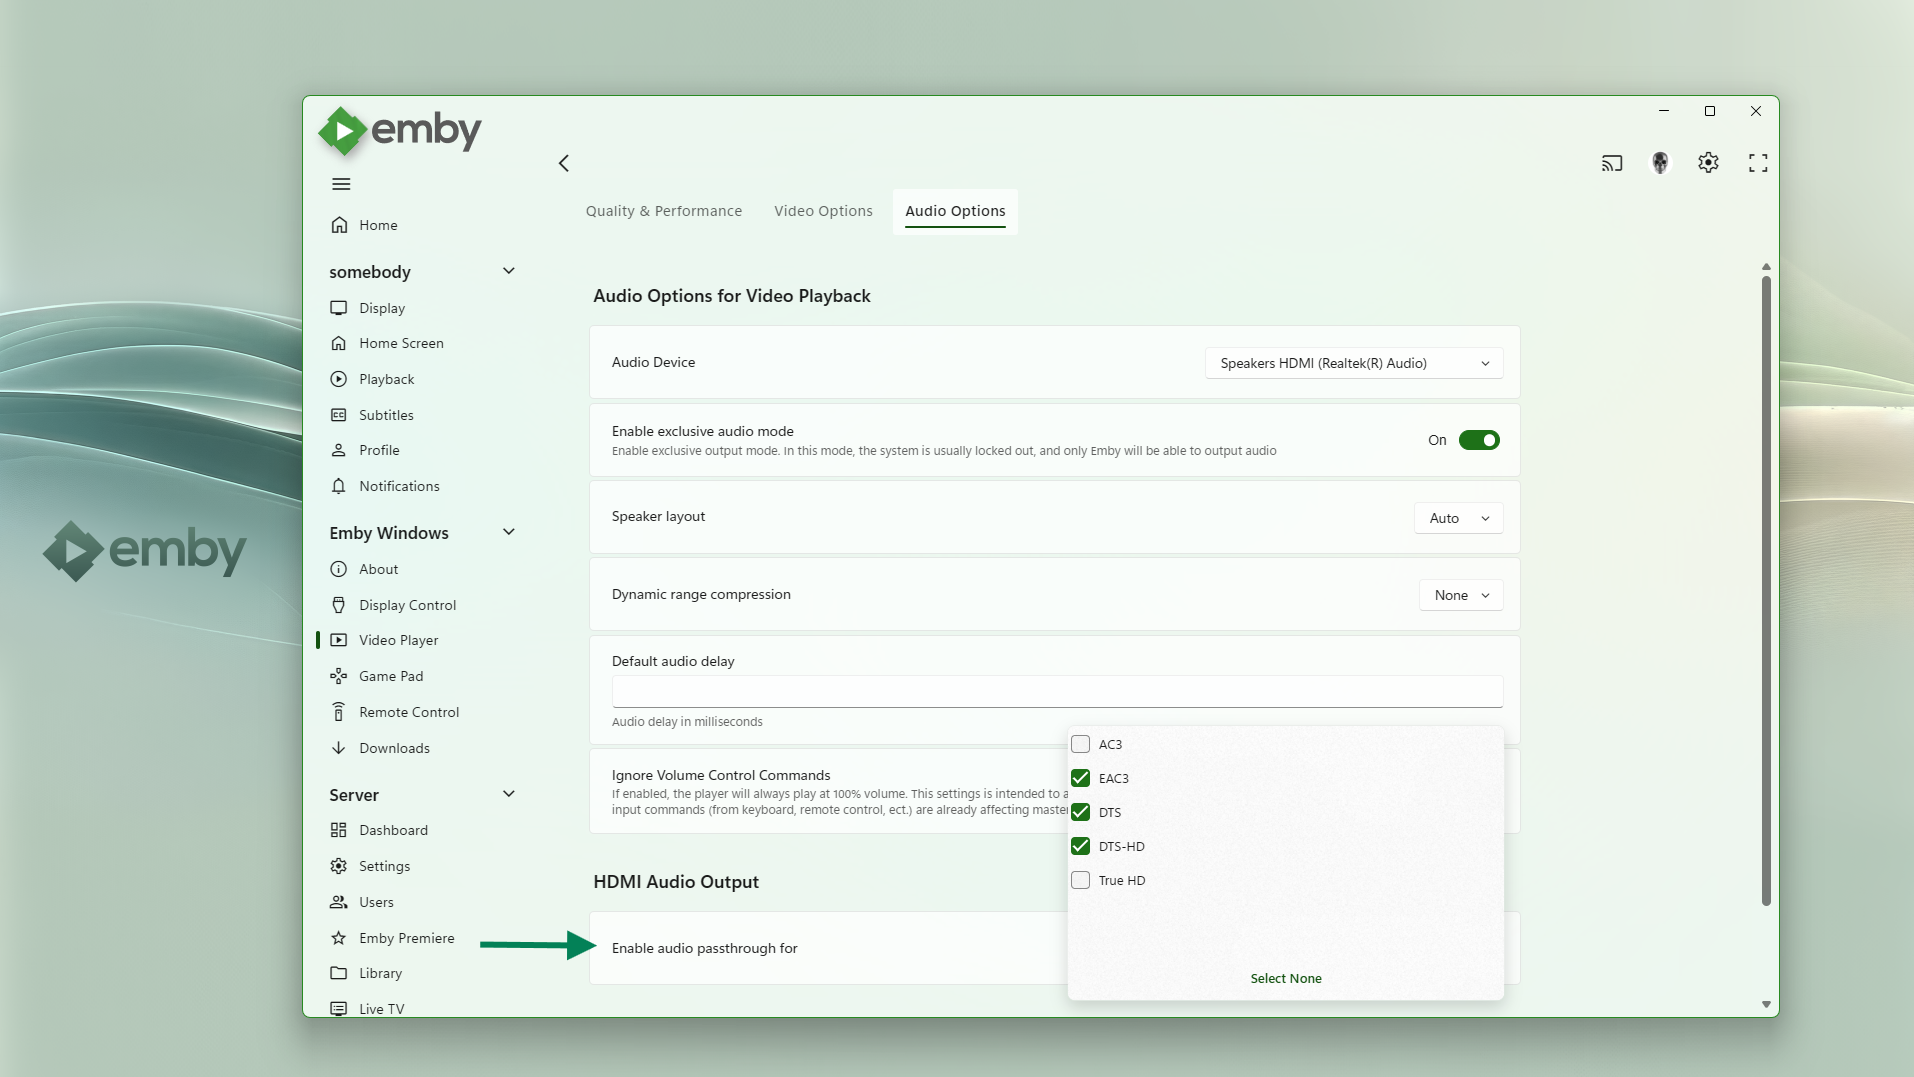Click the Profile person icon
The height and width of the screenshot is (1077, 1914).
tap(339, 450)
